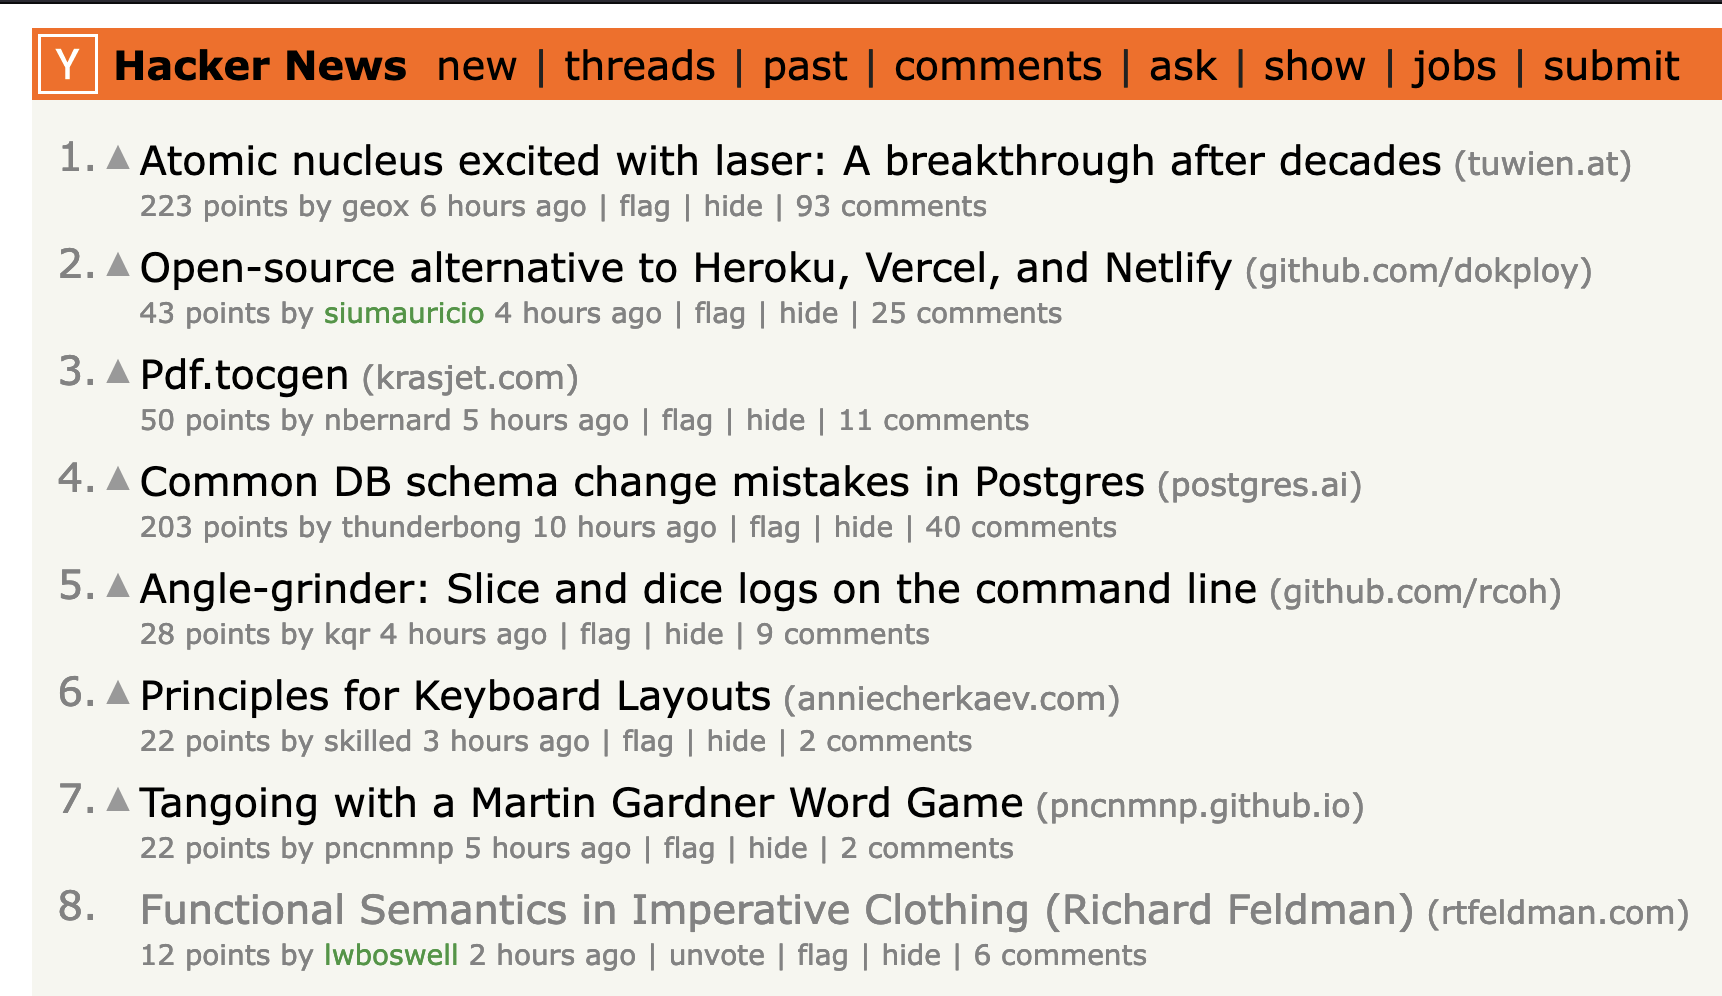Upvote Tangoing with a Martin Gardner story

tap(118, 800)
